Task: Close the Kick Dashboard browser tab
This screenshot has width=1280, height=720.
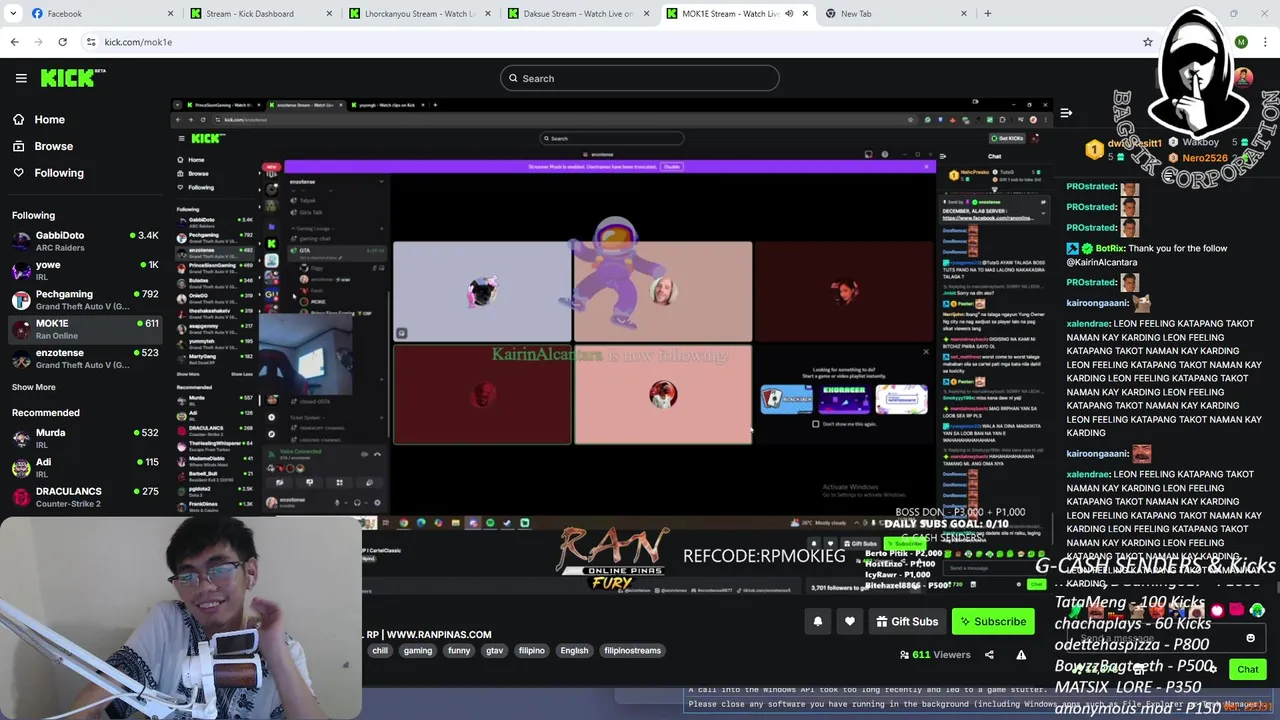Action: tap(329, 14)
